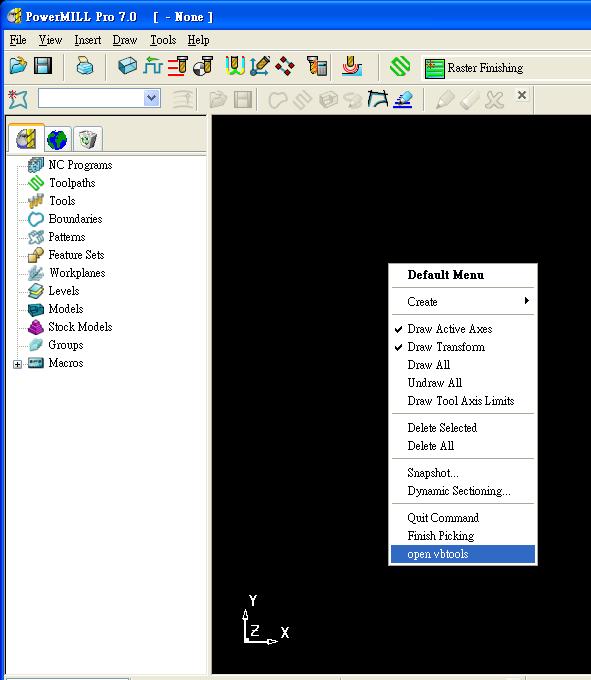Choose Undraw All in context menu

click(x=463, y=383)
